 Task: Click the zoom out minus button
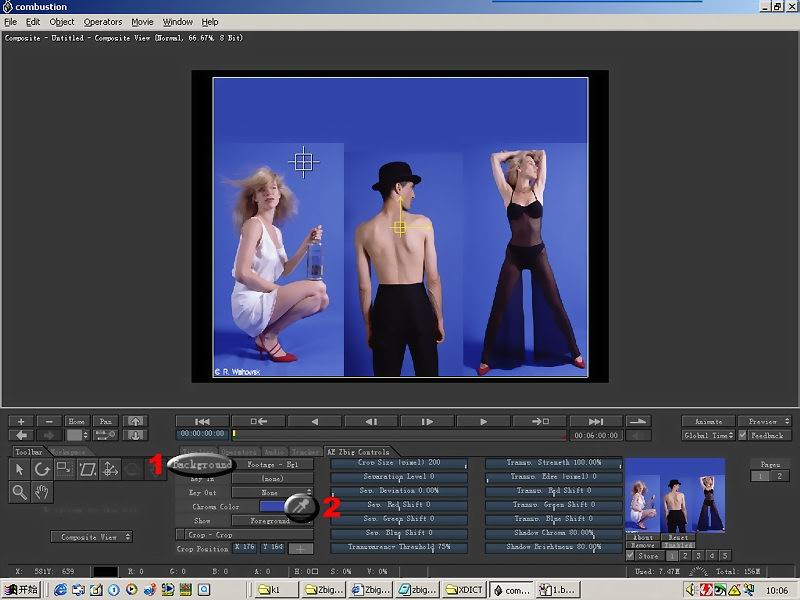pyautogui.click(x=49, y=421)
